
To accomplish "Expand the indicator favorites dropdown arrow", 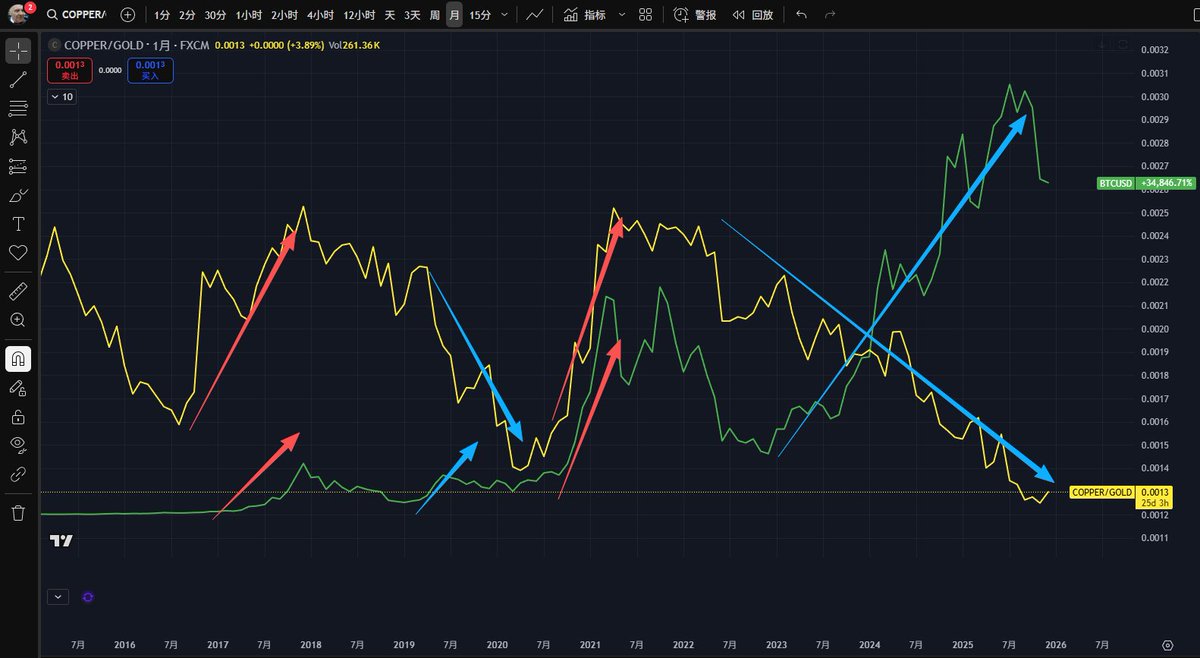I will [x=621, y=15].
